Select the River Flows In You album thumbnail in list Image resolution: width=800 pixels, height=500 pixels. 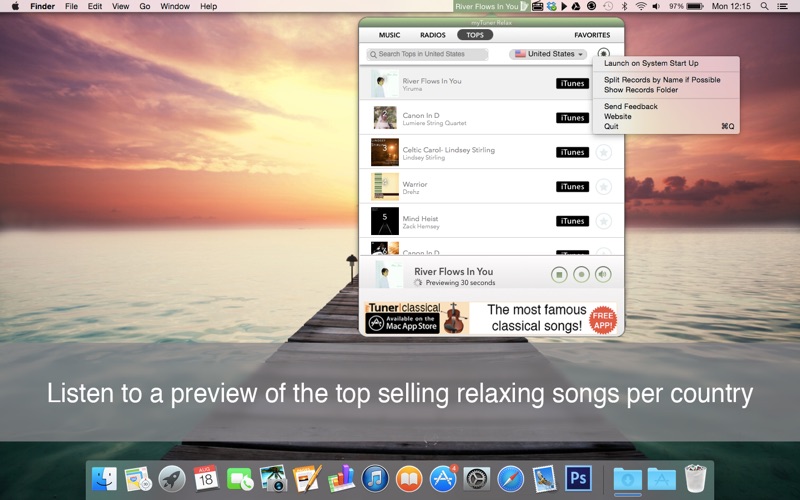[385, 84]
